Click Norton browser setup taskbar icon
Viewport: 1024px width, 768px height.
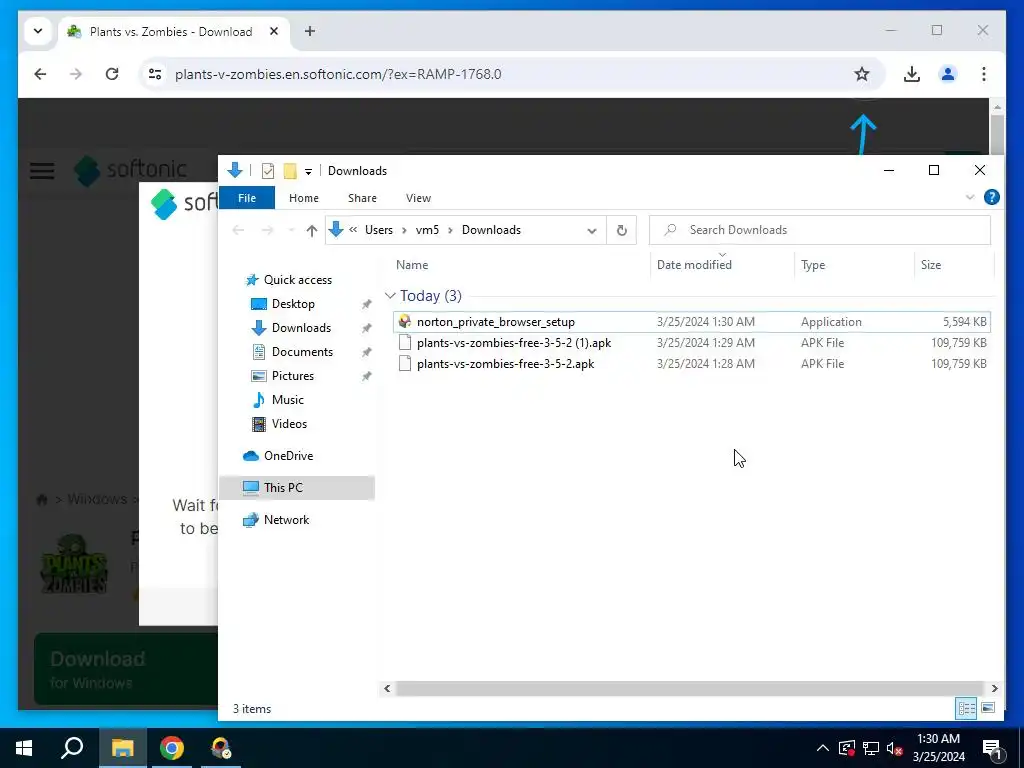221,748
